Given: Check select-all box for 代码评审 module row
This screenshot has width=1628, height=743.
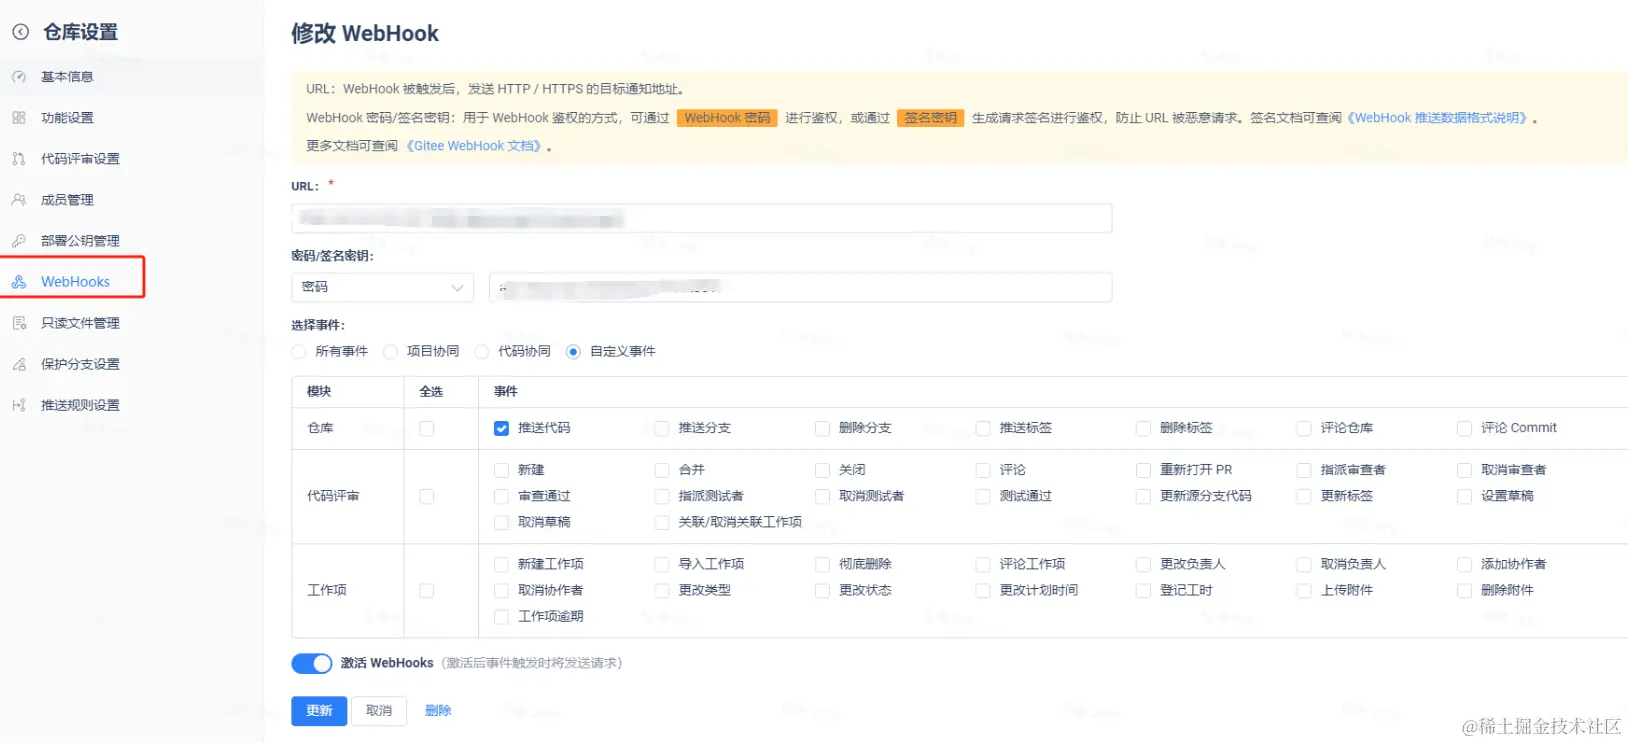Looking at the screenshot, I should [x=427, y=496].
